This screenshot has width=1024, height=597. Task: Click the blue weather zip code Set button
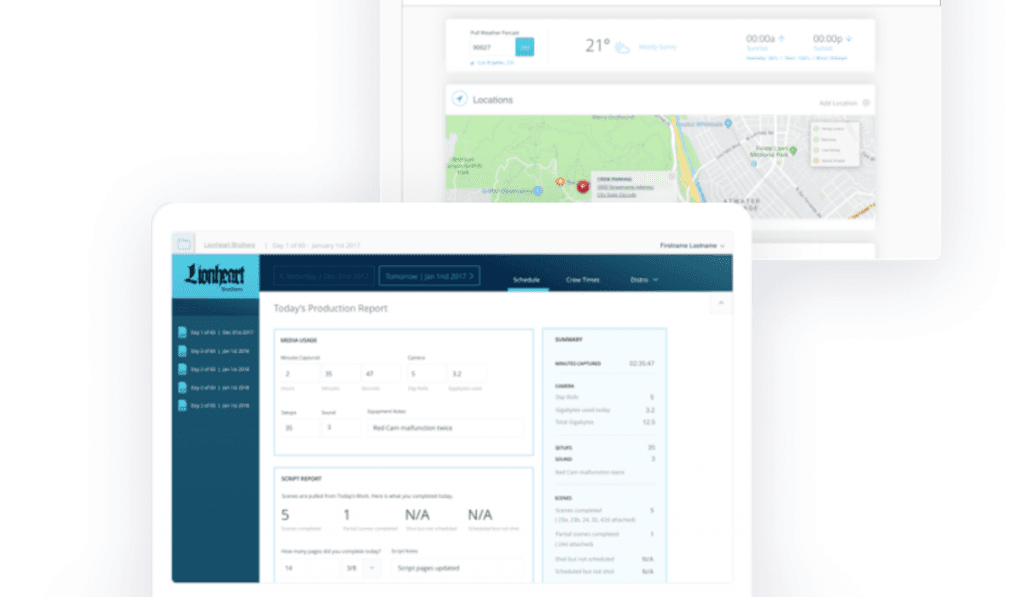click(x=524, y=47)
